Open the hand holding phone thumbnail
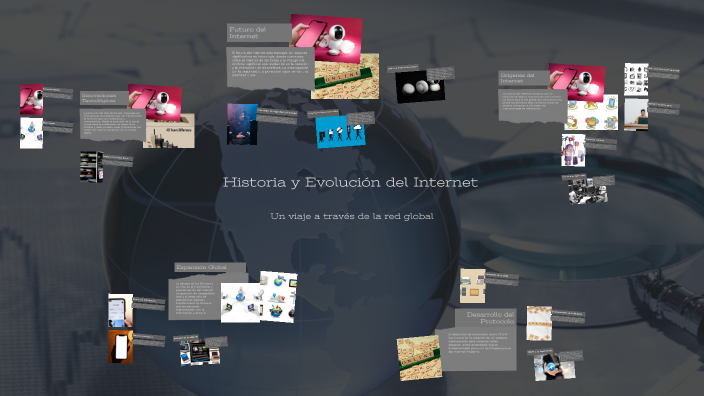 (120, 311)
